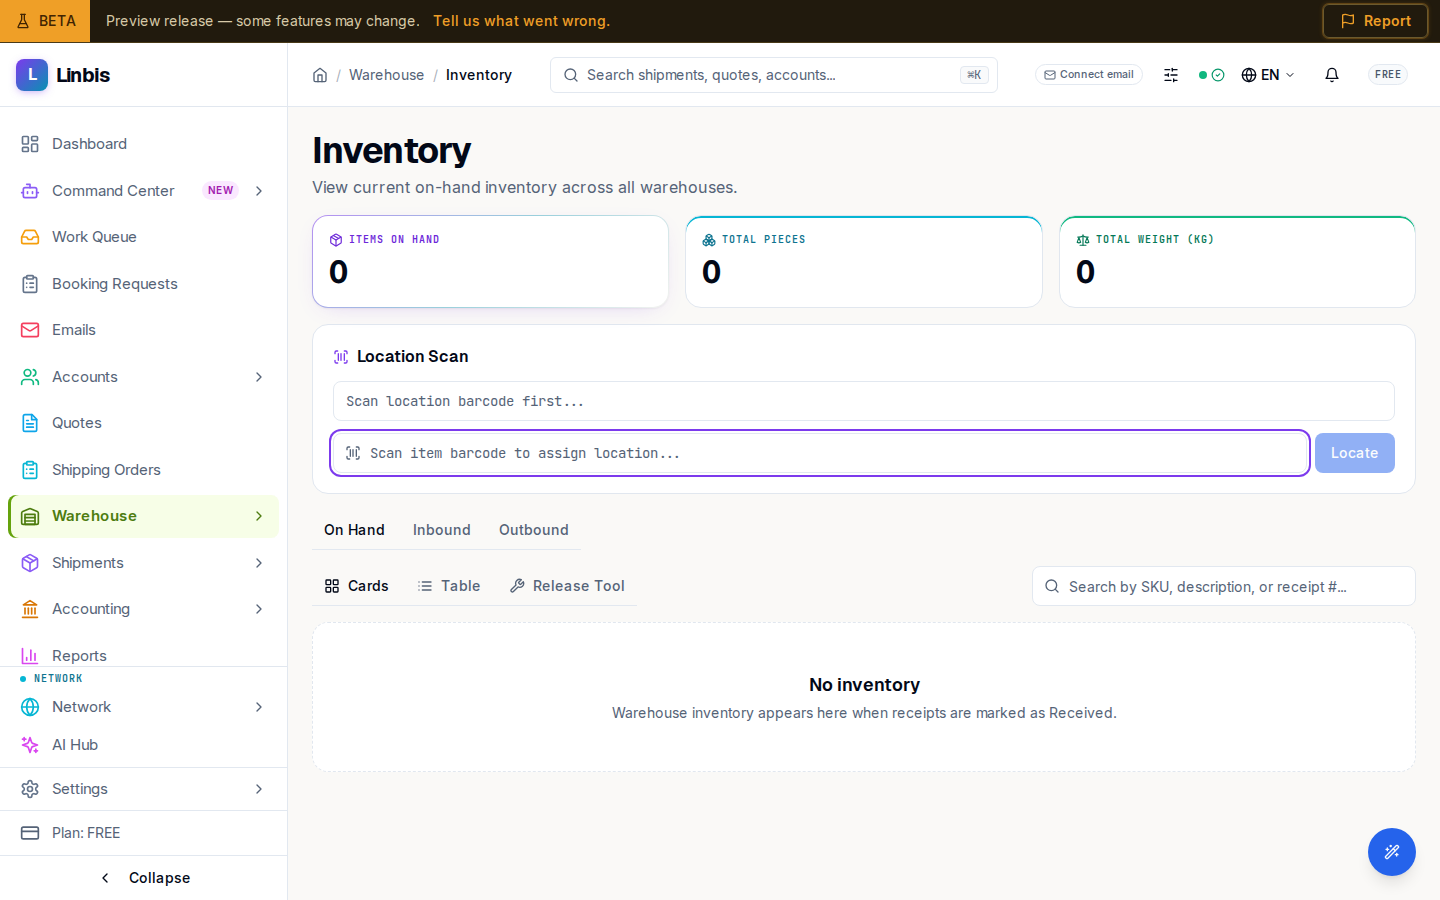Screen dimensions: 1440x900
Task: Focus the scan location barcode field
Action: pyautogui.click(x=864, y=401)
